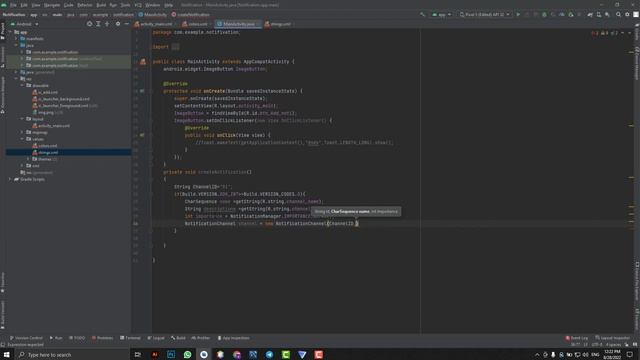Open the Navigate menu
This screenshot has width=640, height=360.
[52, 5]
